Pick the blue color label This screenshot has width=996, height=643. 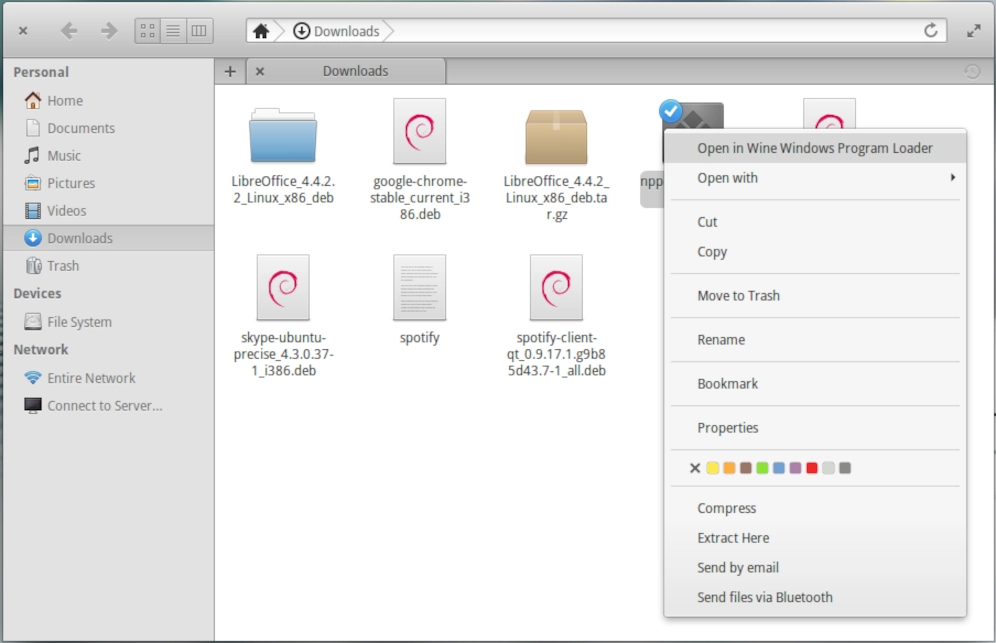point(779,468)
